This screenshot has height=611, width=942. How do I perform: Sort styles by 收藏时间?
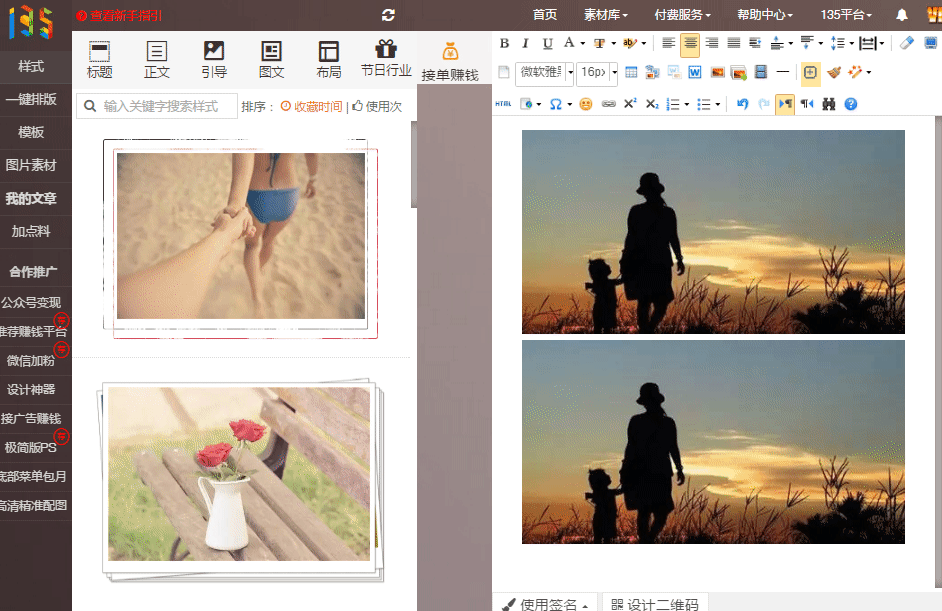coord(312,106)
